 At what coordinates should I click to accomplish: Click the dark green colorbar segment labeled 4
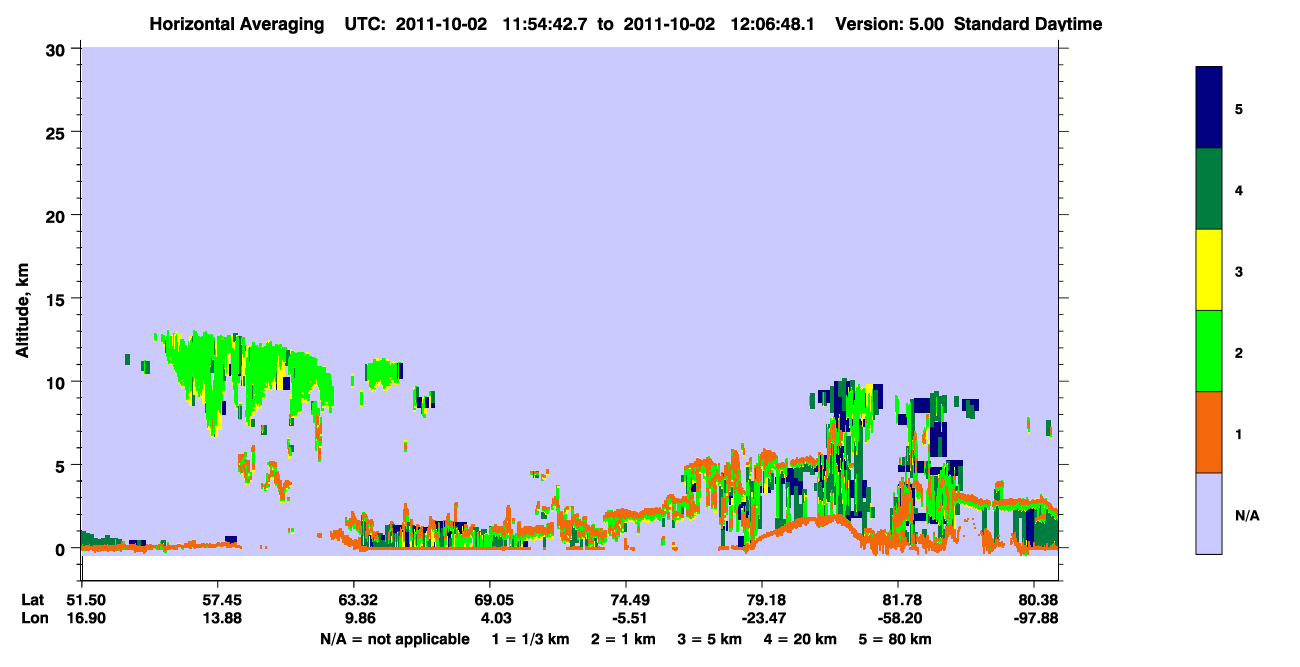click(1209, 189)
